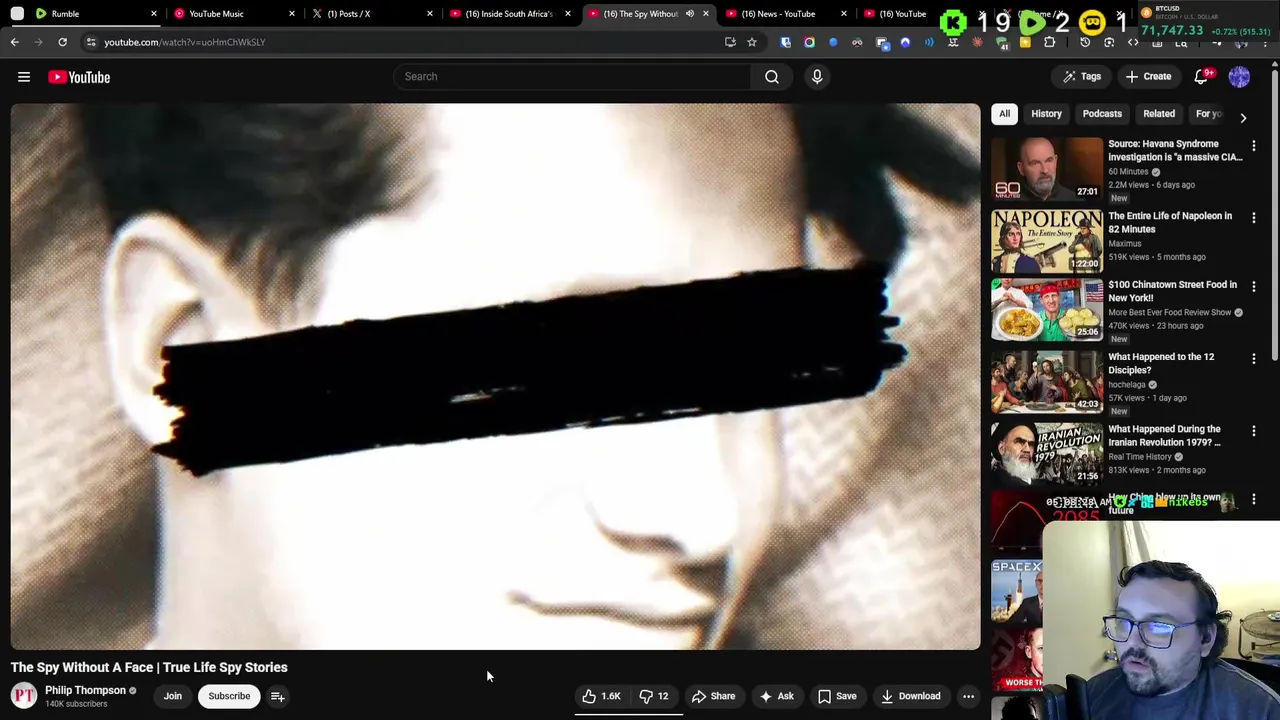Click the Join button

click(173, 696)
